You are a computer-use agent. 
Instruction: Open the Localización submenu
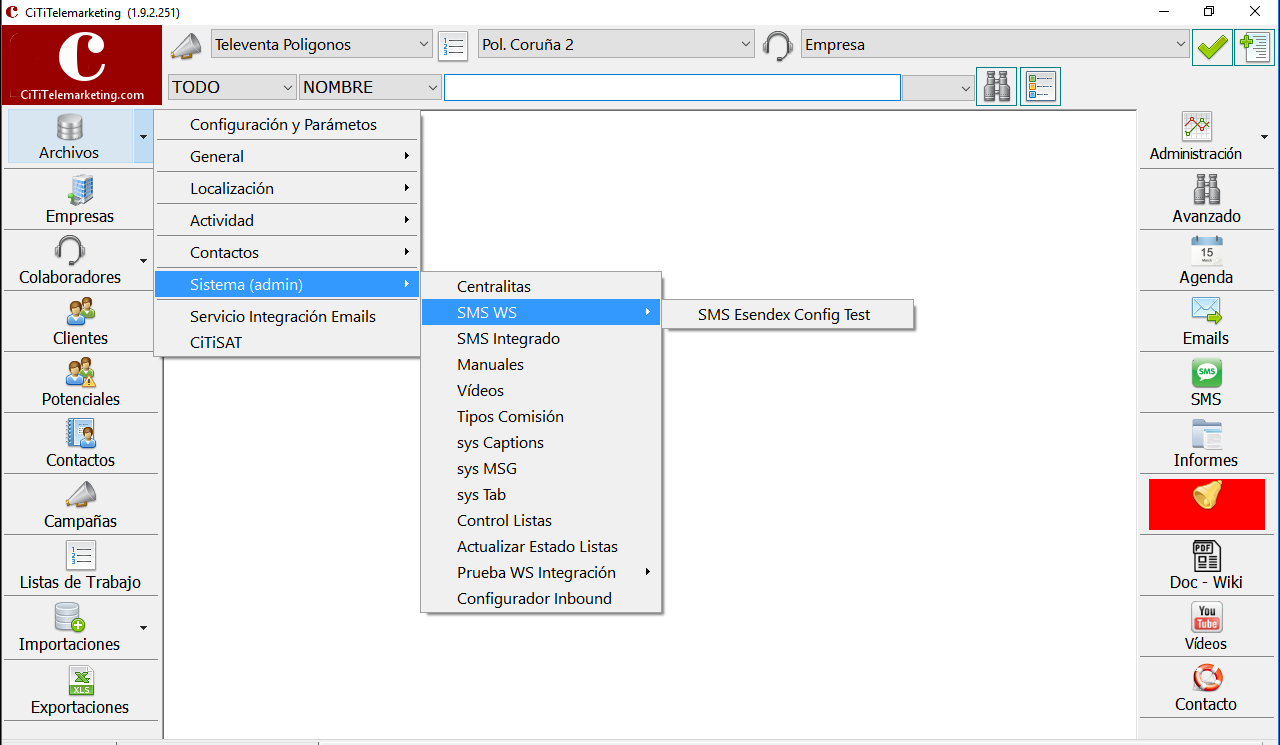point(288,188)
